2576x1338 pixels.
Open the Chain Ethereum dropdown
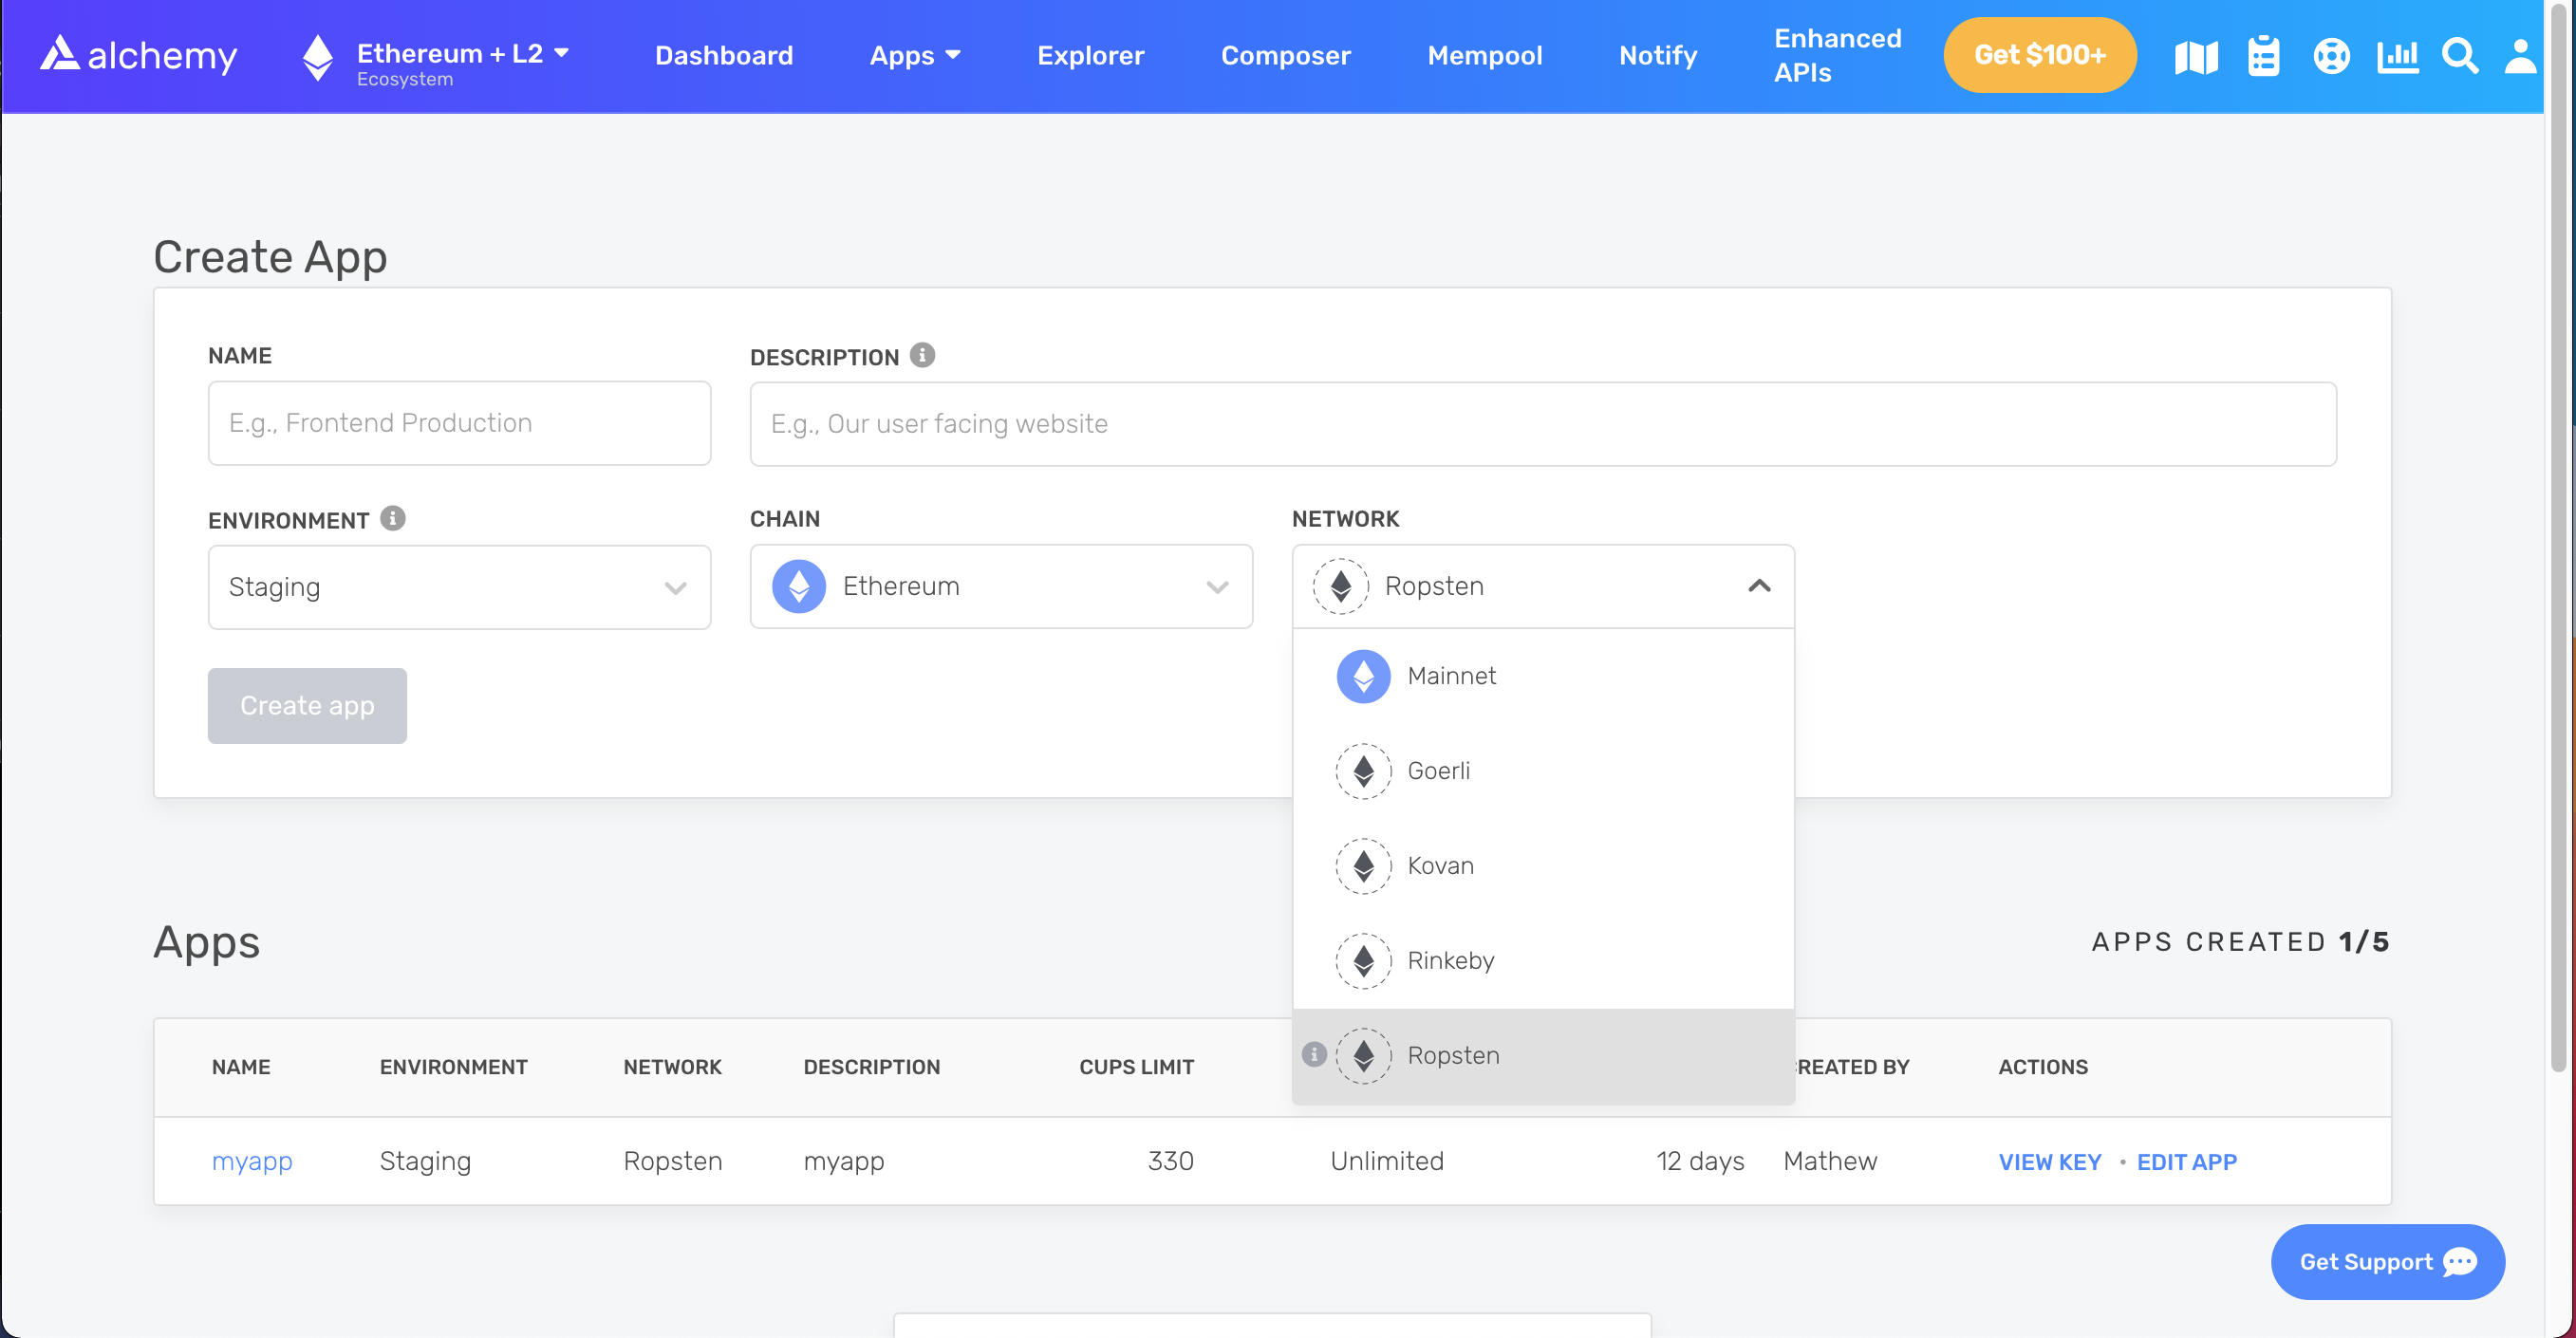[1001, 586]
